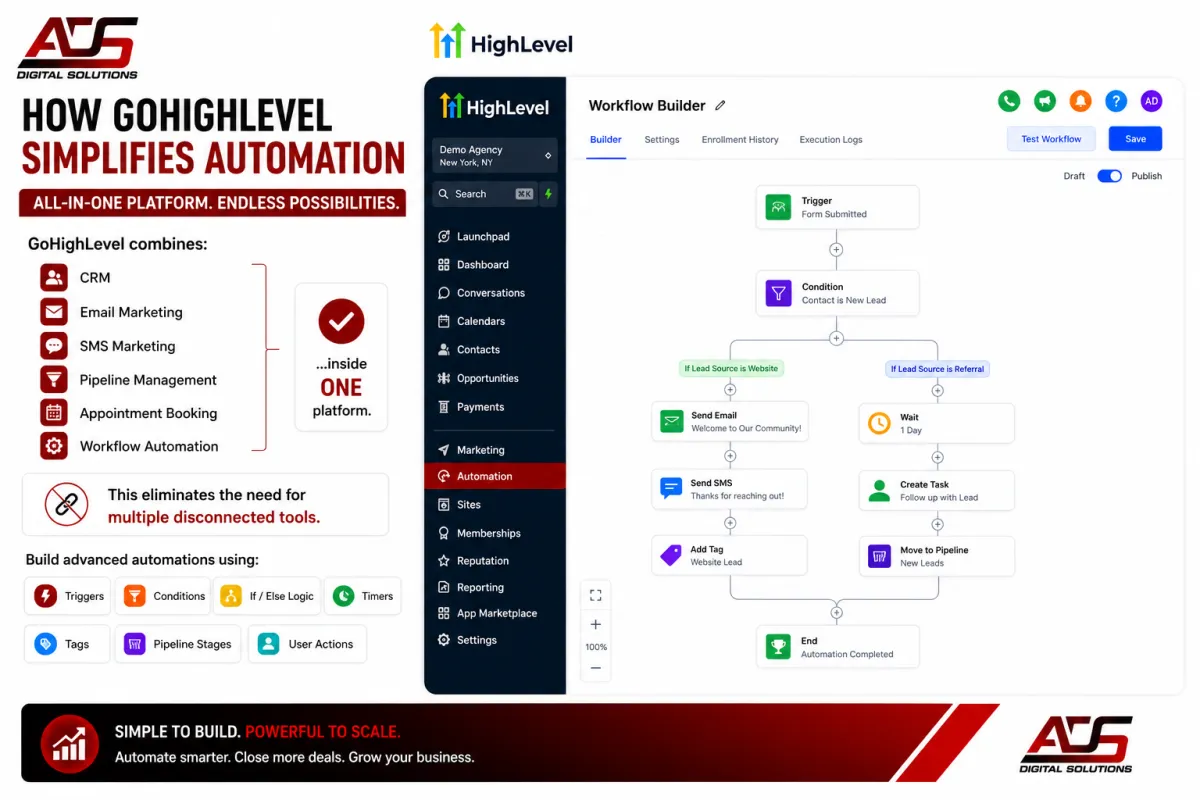
Task: Click the green lightning quick actions icon
Action: click(x=548, y=194)
